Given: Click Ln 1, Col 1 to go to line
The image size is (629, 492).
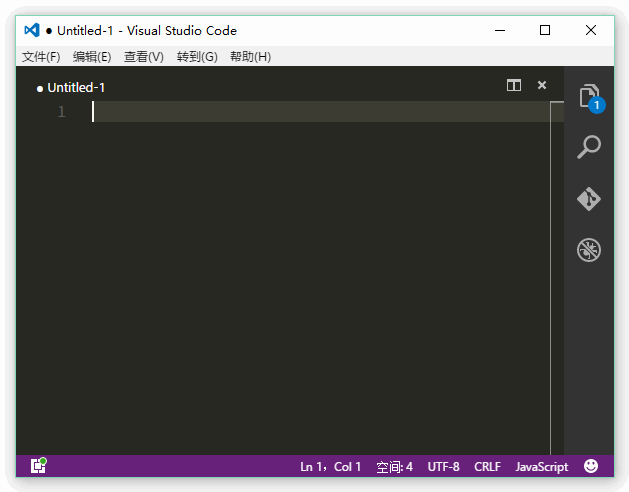Looking at the screenshot, I should click(x=331, y=467).
